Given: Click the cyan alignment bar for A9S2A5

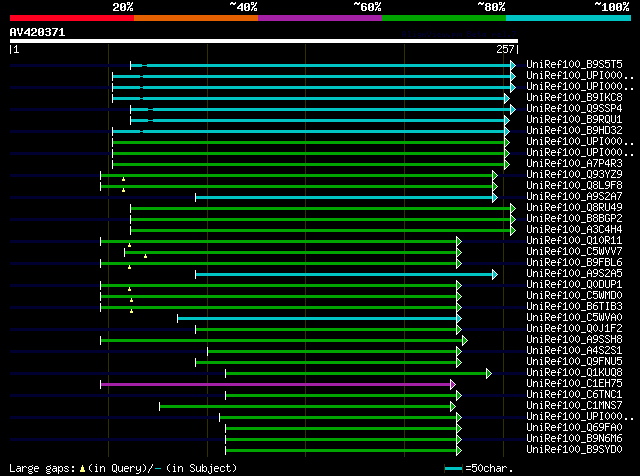Looking at the screenshot, I should point(344,274).
